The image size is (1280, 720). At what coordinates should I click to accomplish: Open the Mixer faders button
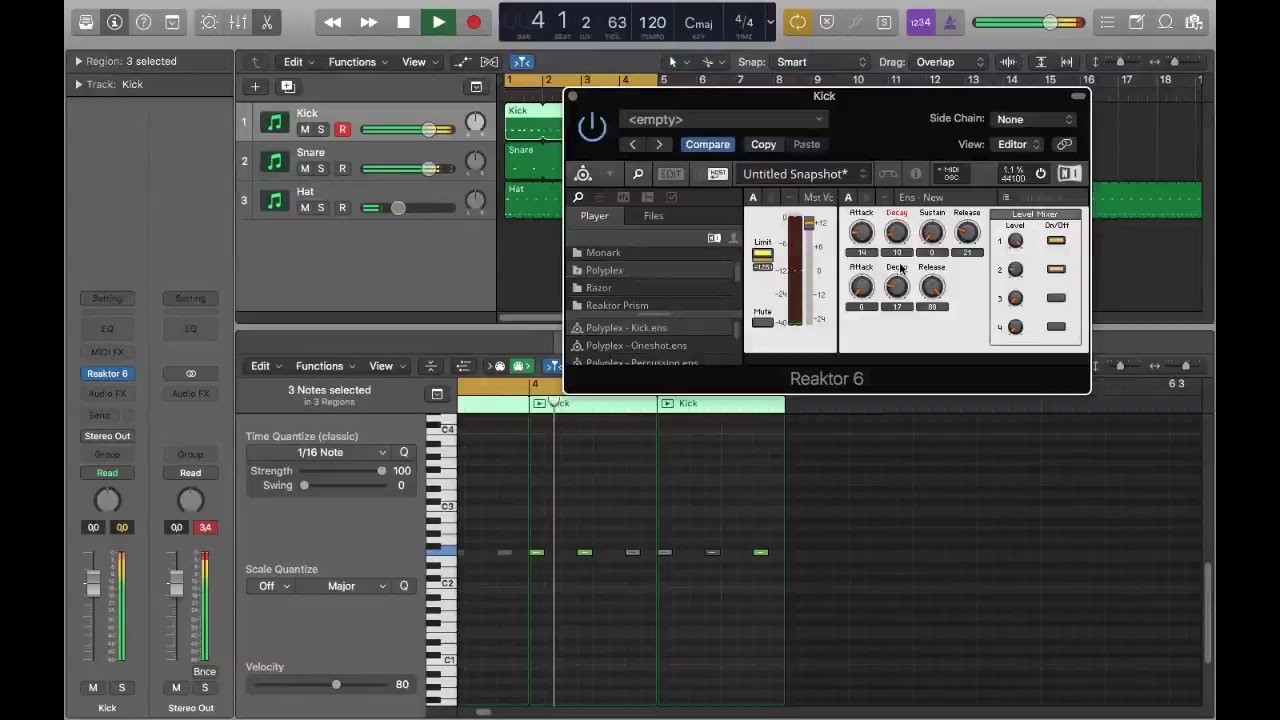238,22
